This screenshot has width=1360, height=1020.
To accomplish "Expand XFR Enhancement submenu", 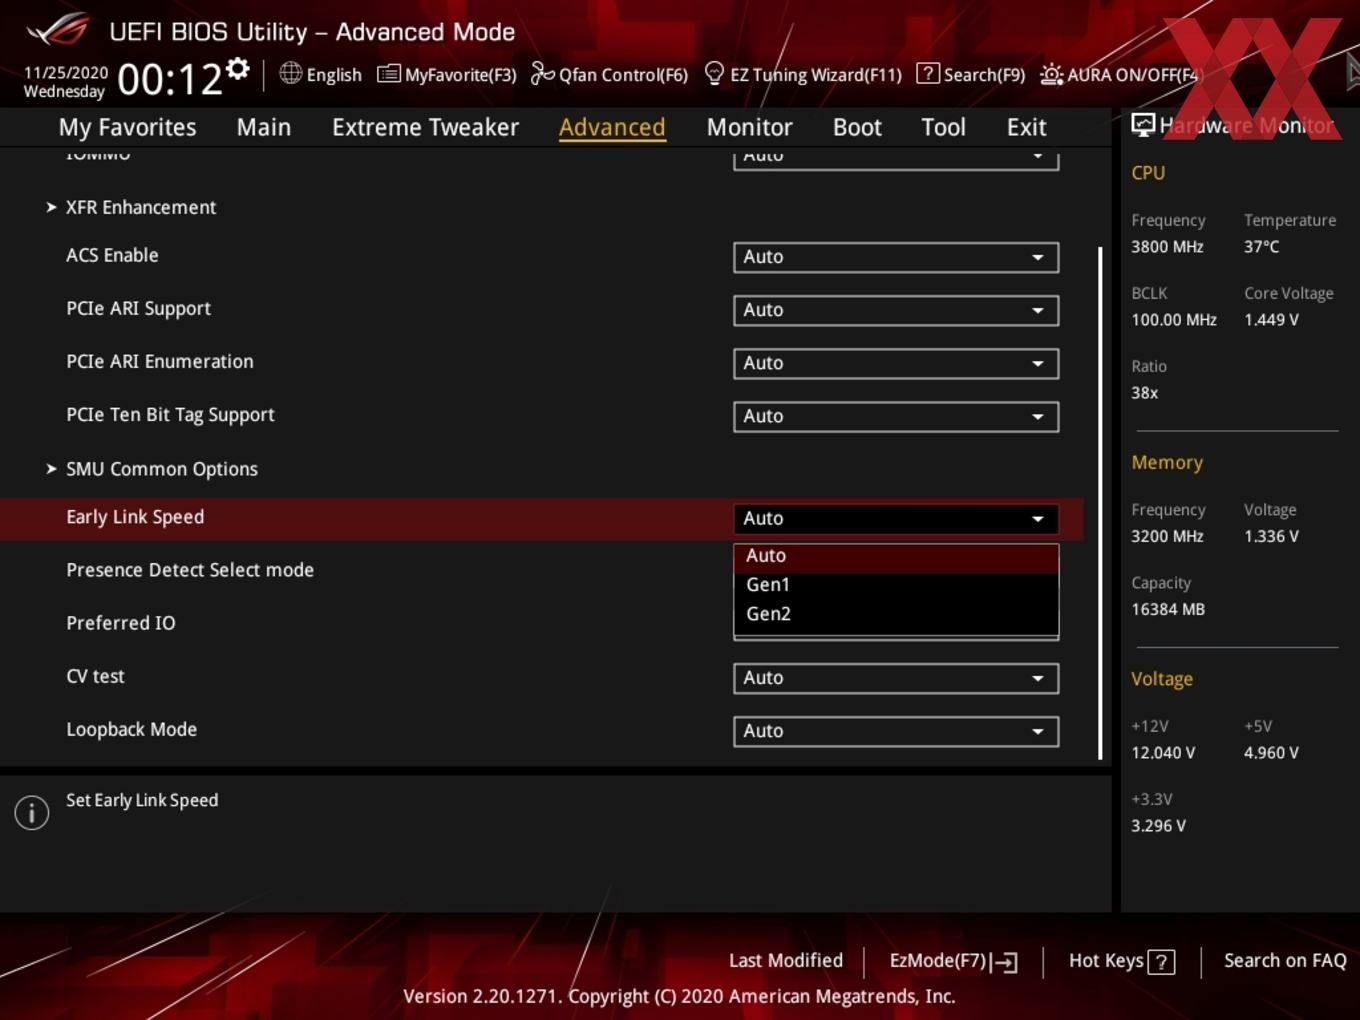I will click(x=140, y=207).
